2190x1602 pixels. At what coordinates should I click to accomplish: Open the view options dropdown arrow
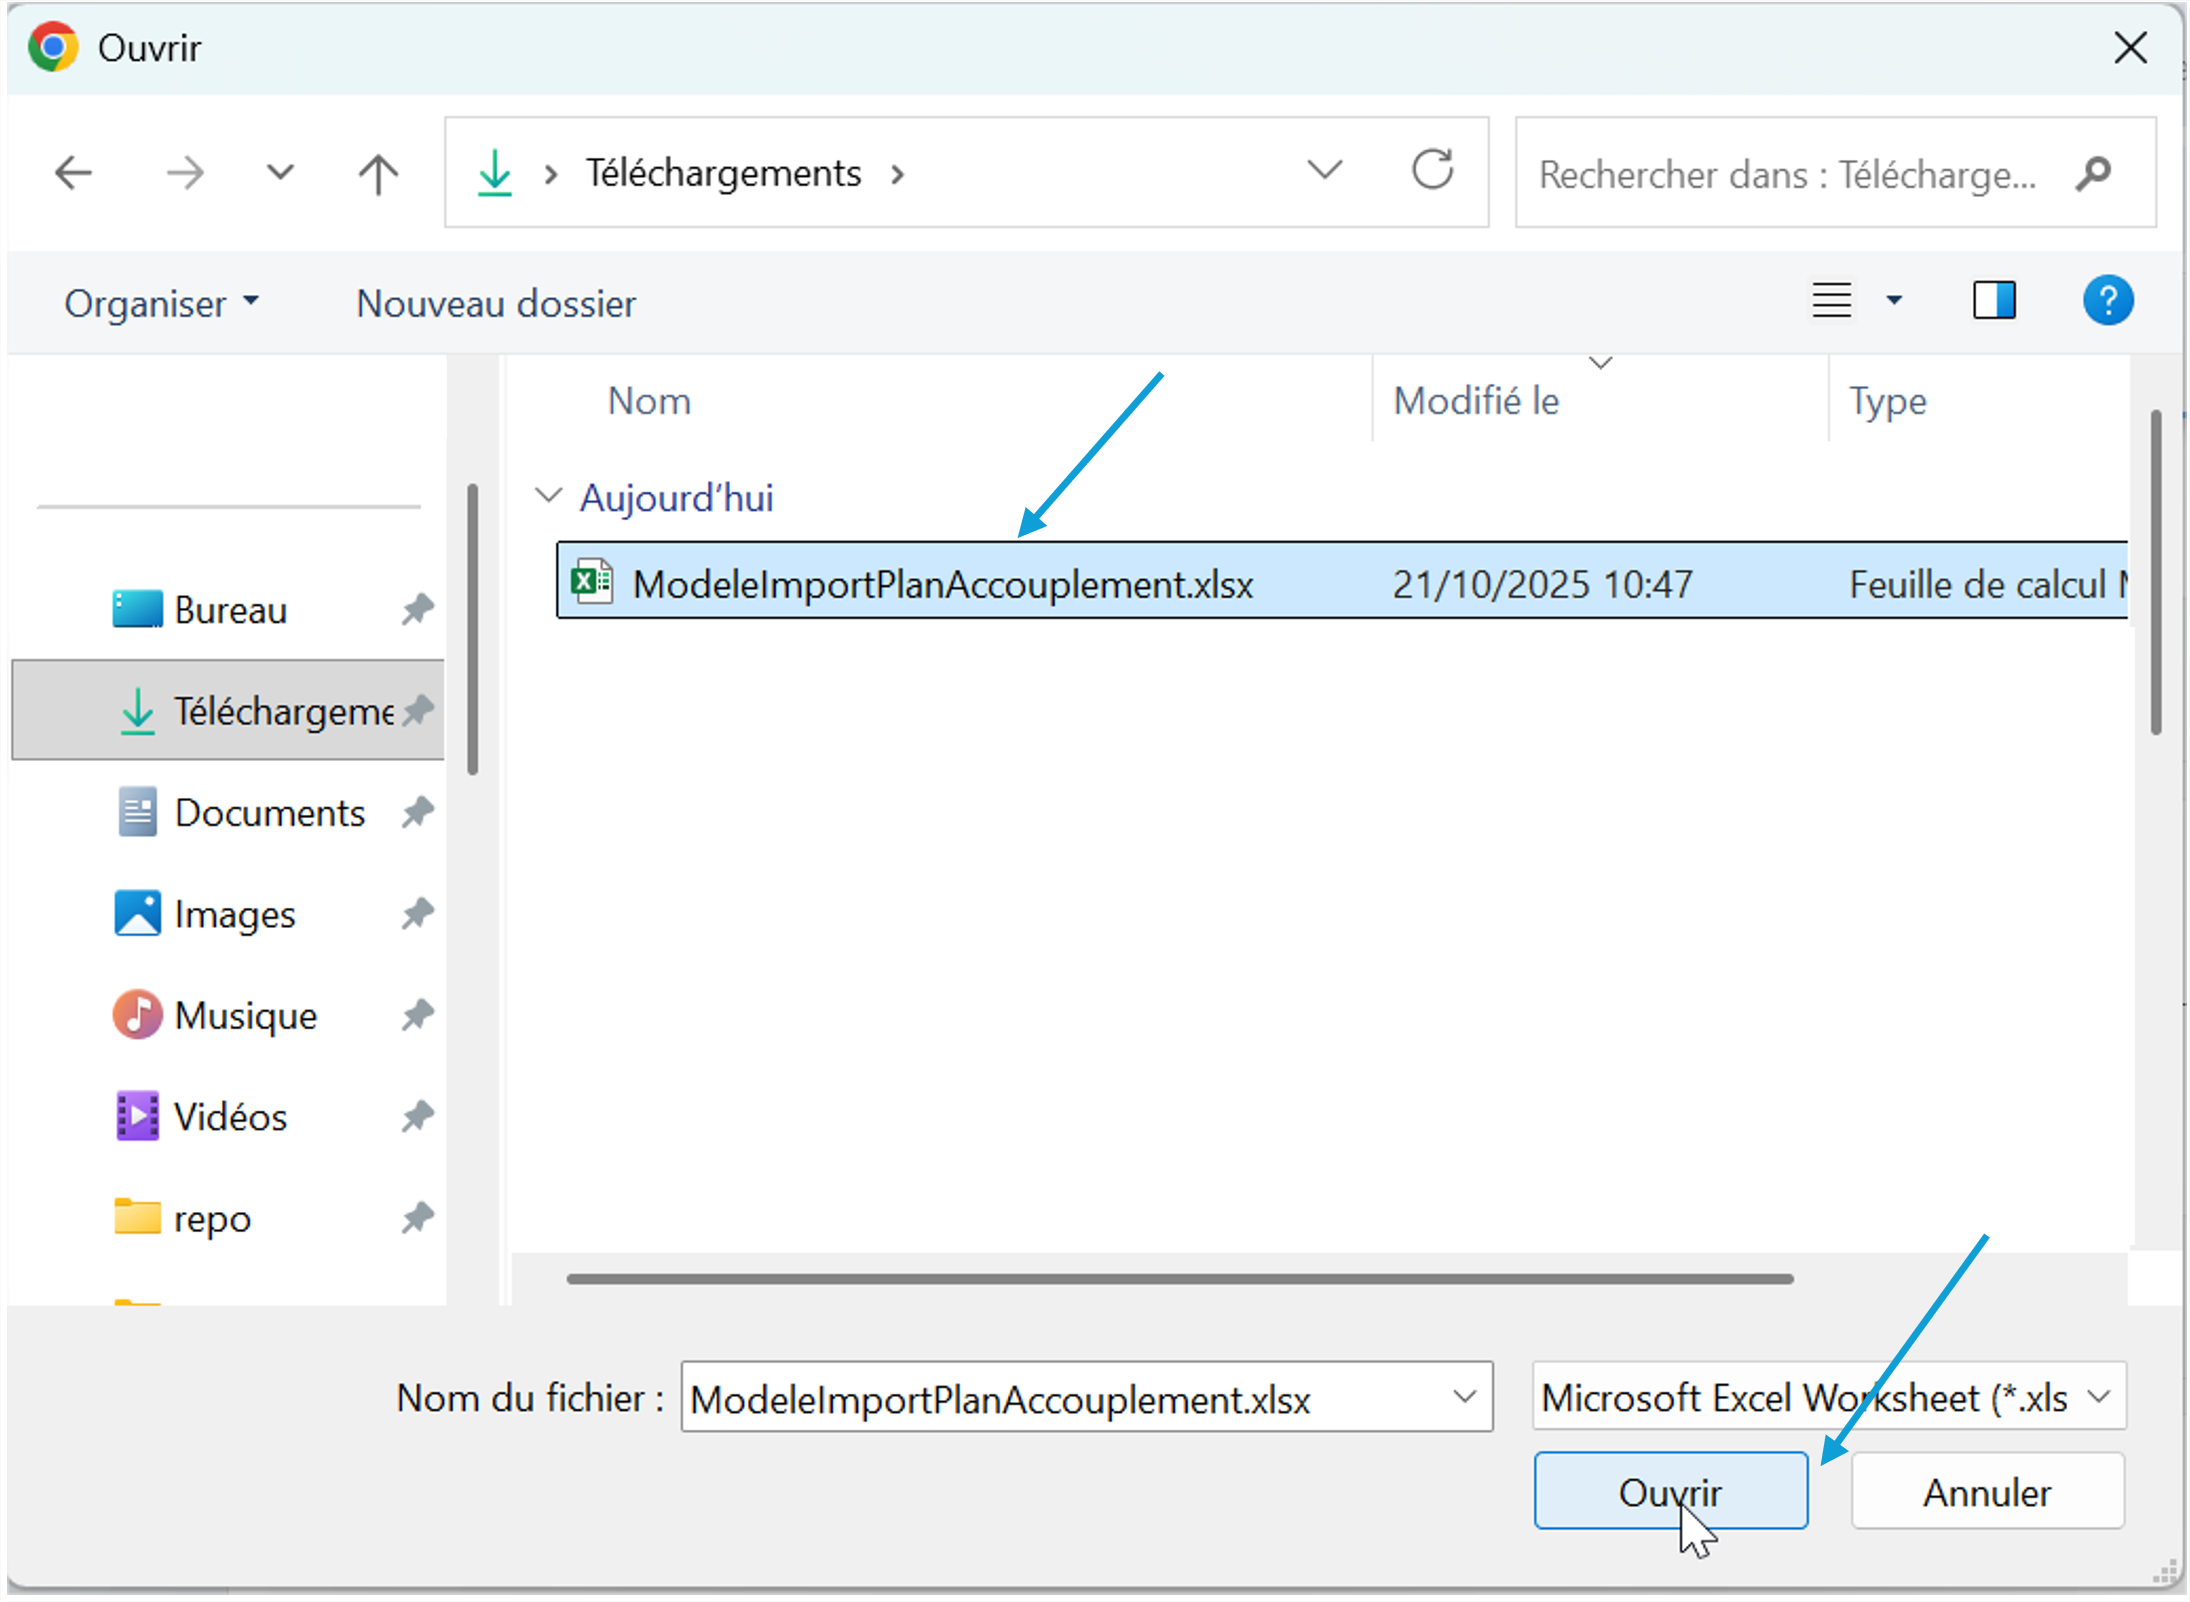point(1893,300)
